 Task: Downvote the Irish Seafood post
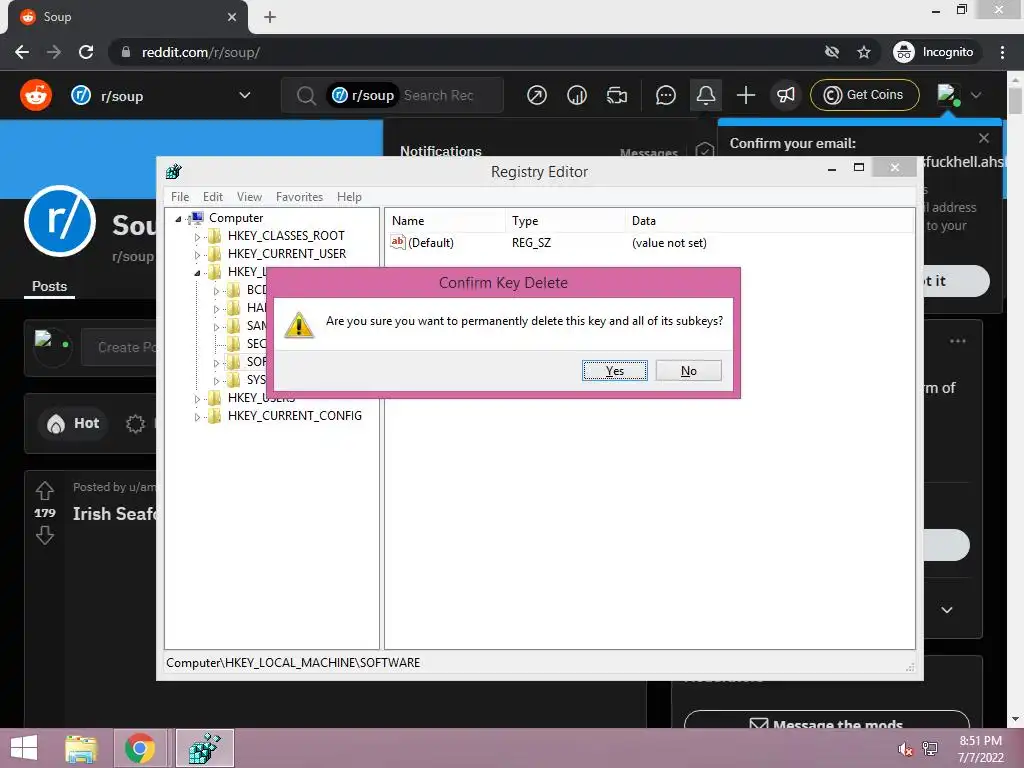[x=44, y=536]
